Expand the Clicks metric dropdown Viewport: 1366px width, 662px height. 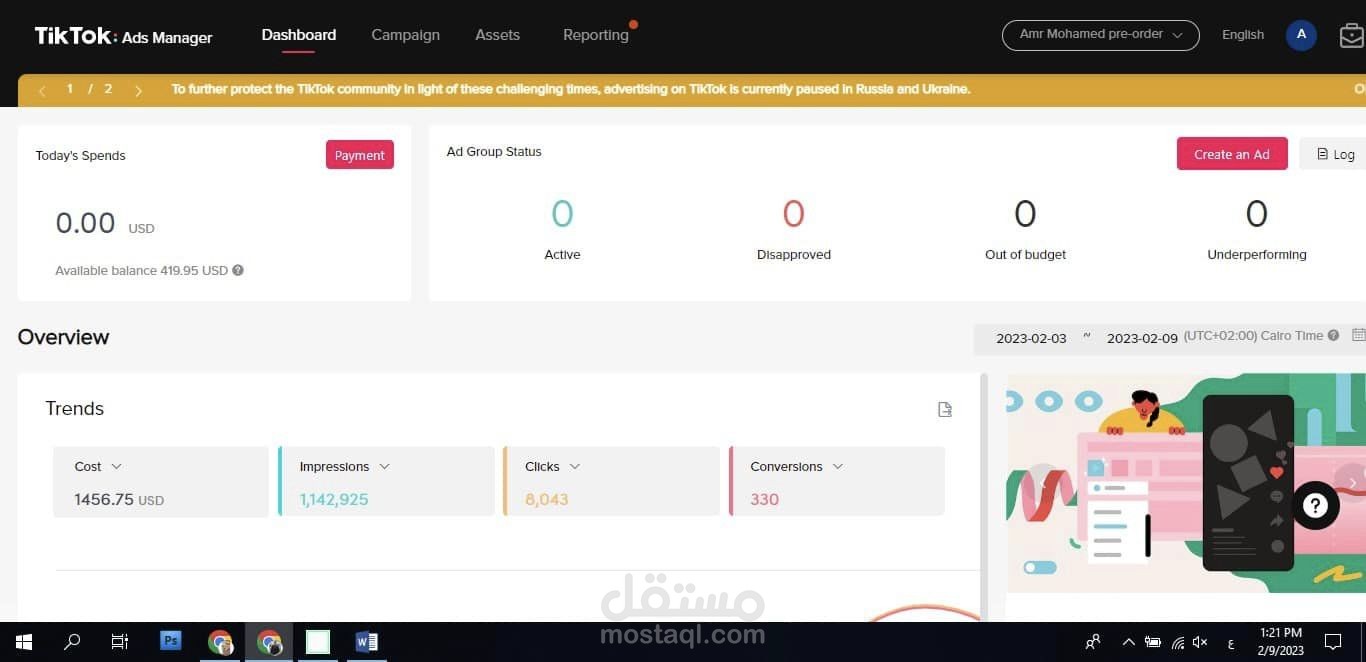(574, 466)
